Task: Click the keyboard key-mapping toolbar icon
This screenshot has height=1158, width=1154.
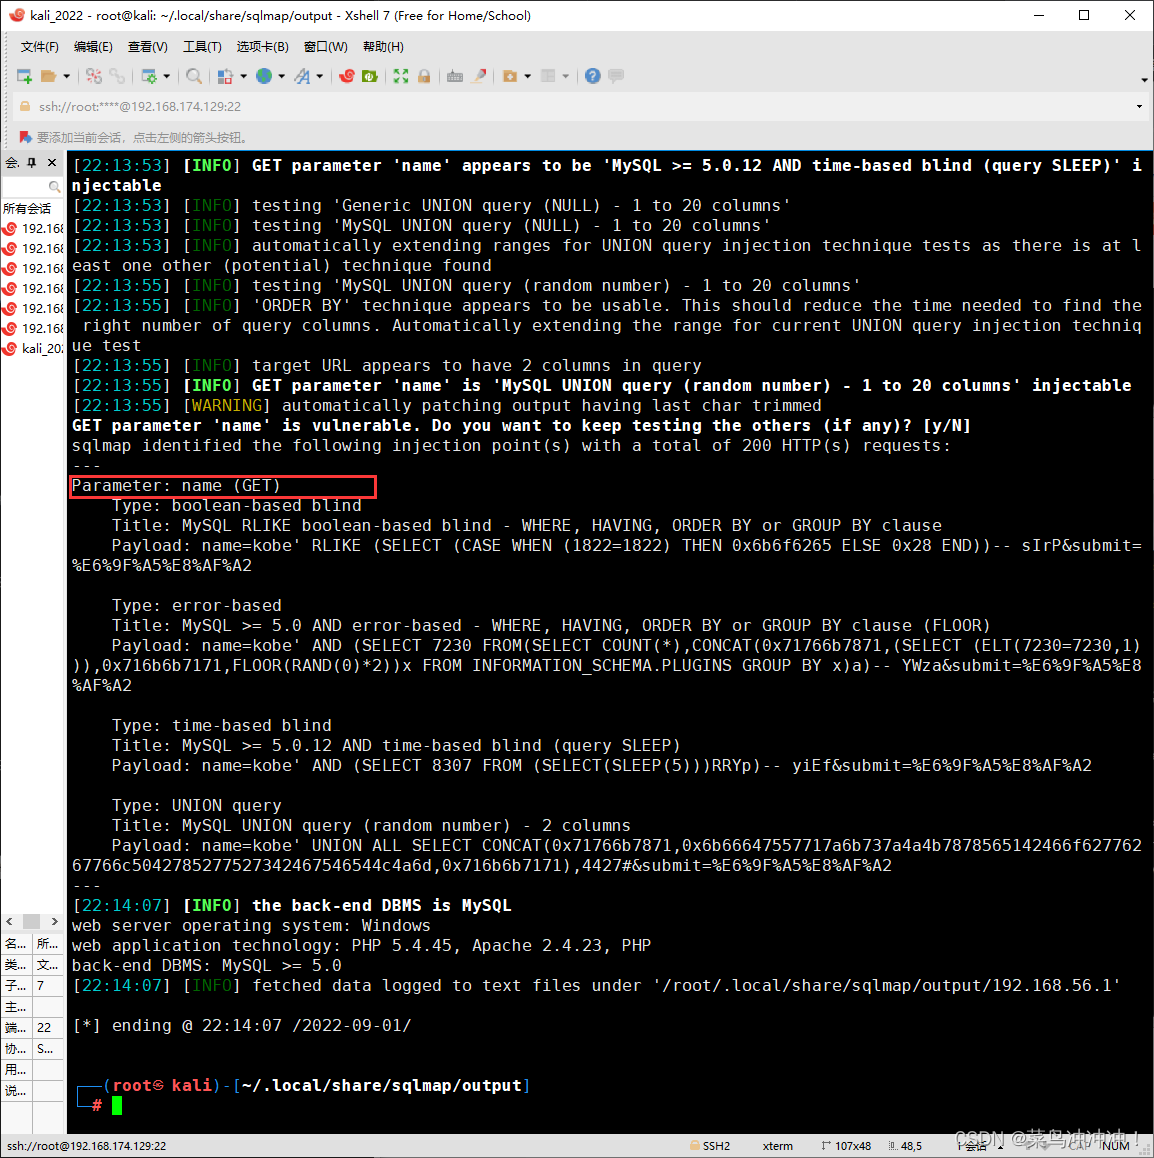Action: pyautogui.click(x=455, y=76)
